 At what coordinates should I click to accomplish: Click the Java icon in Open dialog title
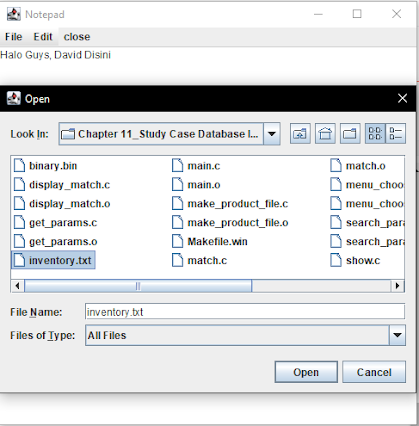[x=14, y=98]
